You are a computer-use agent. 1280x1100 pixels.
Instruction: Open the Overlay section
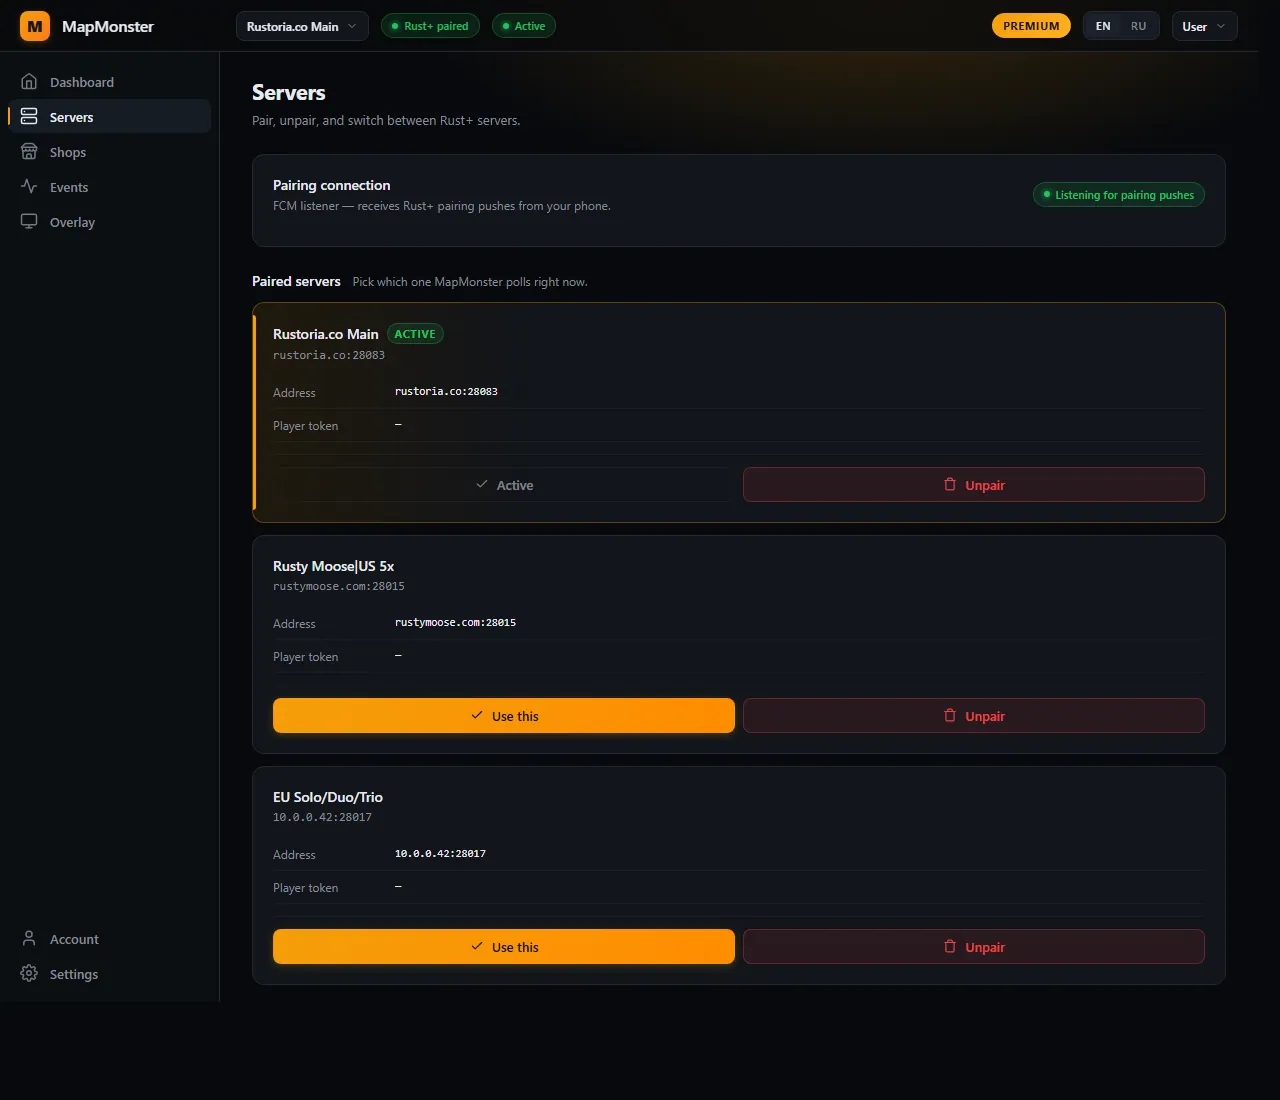coord(110,222)
